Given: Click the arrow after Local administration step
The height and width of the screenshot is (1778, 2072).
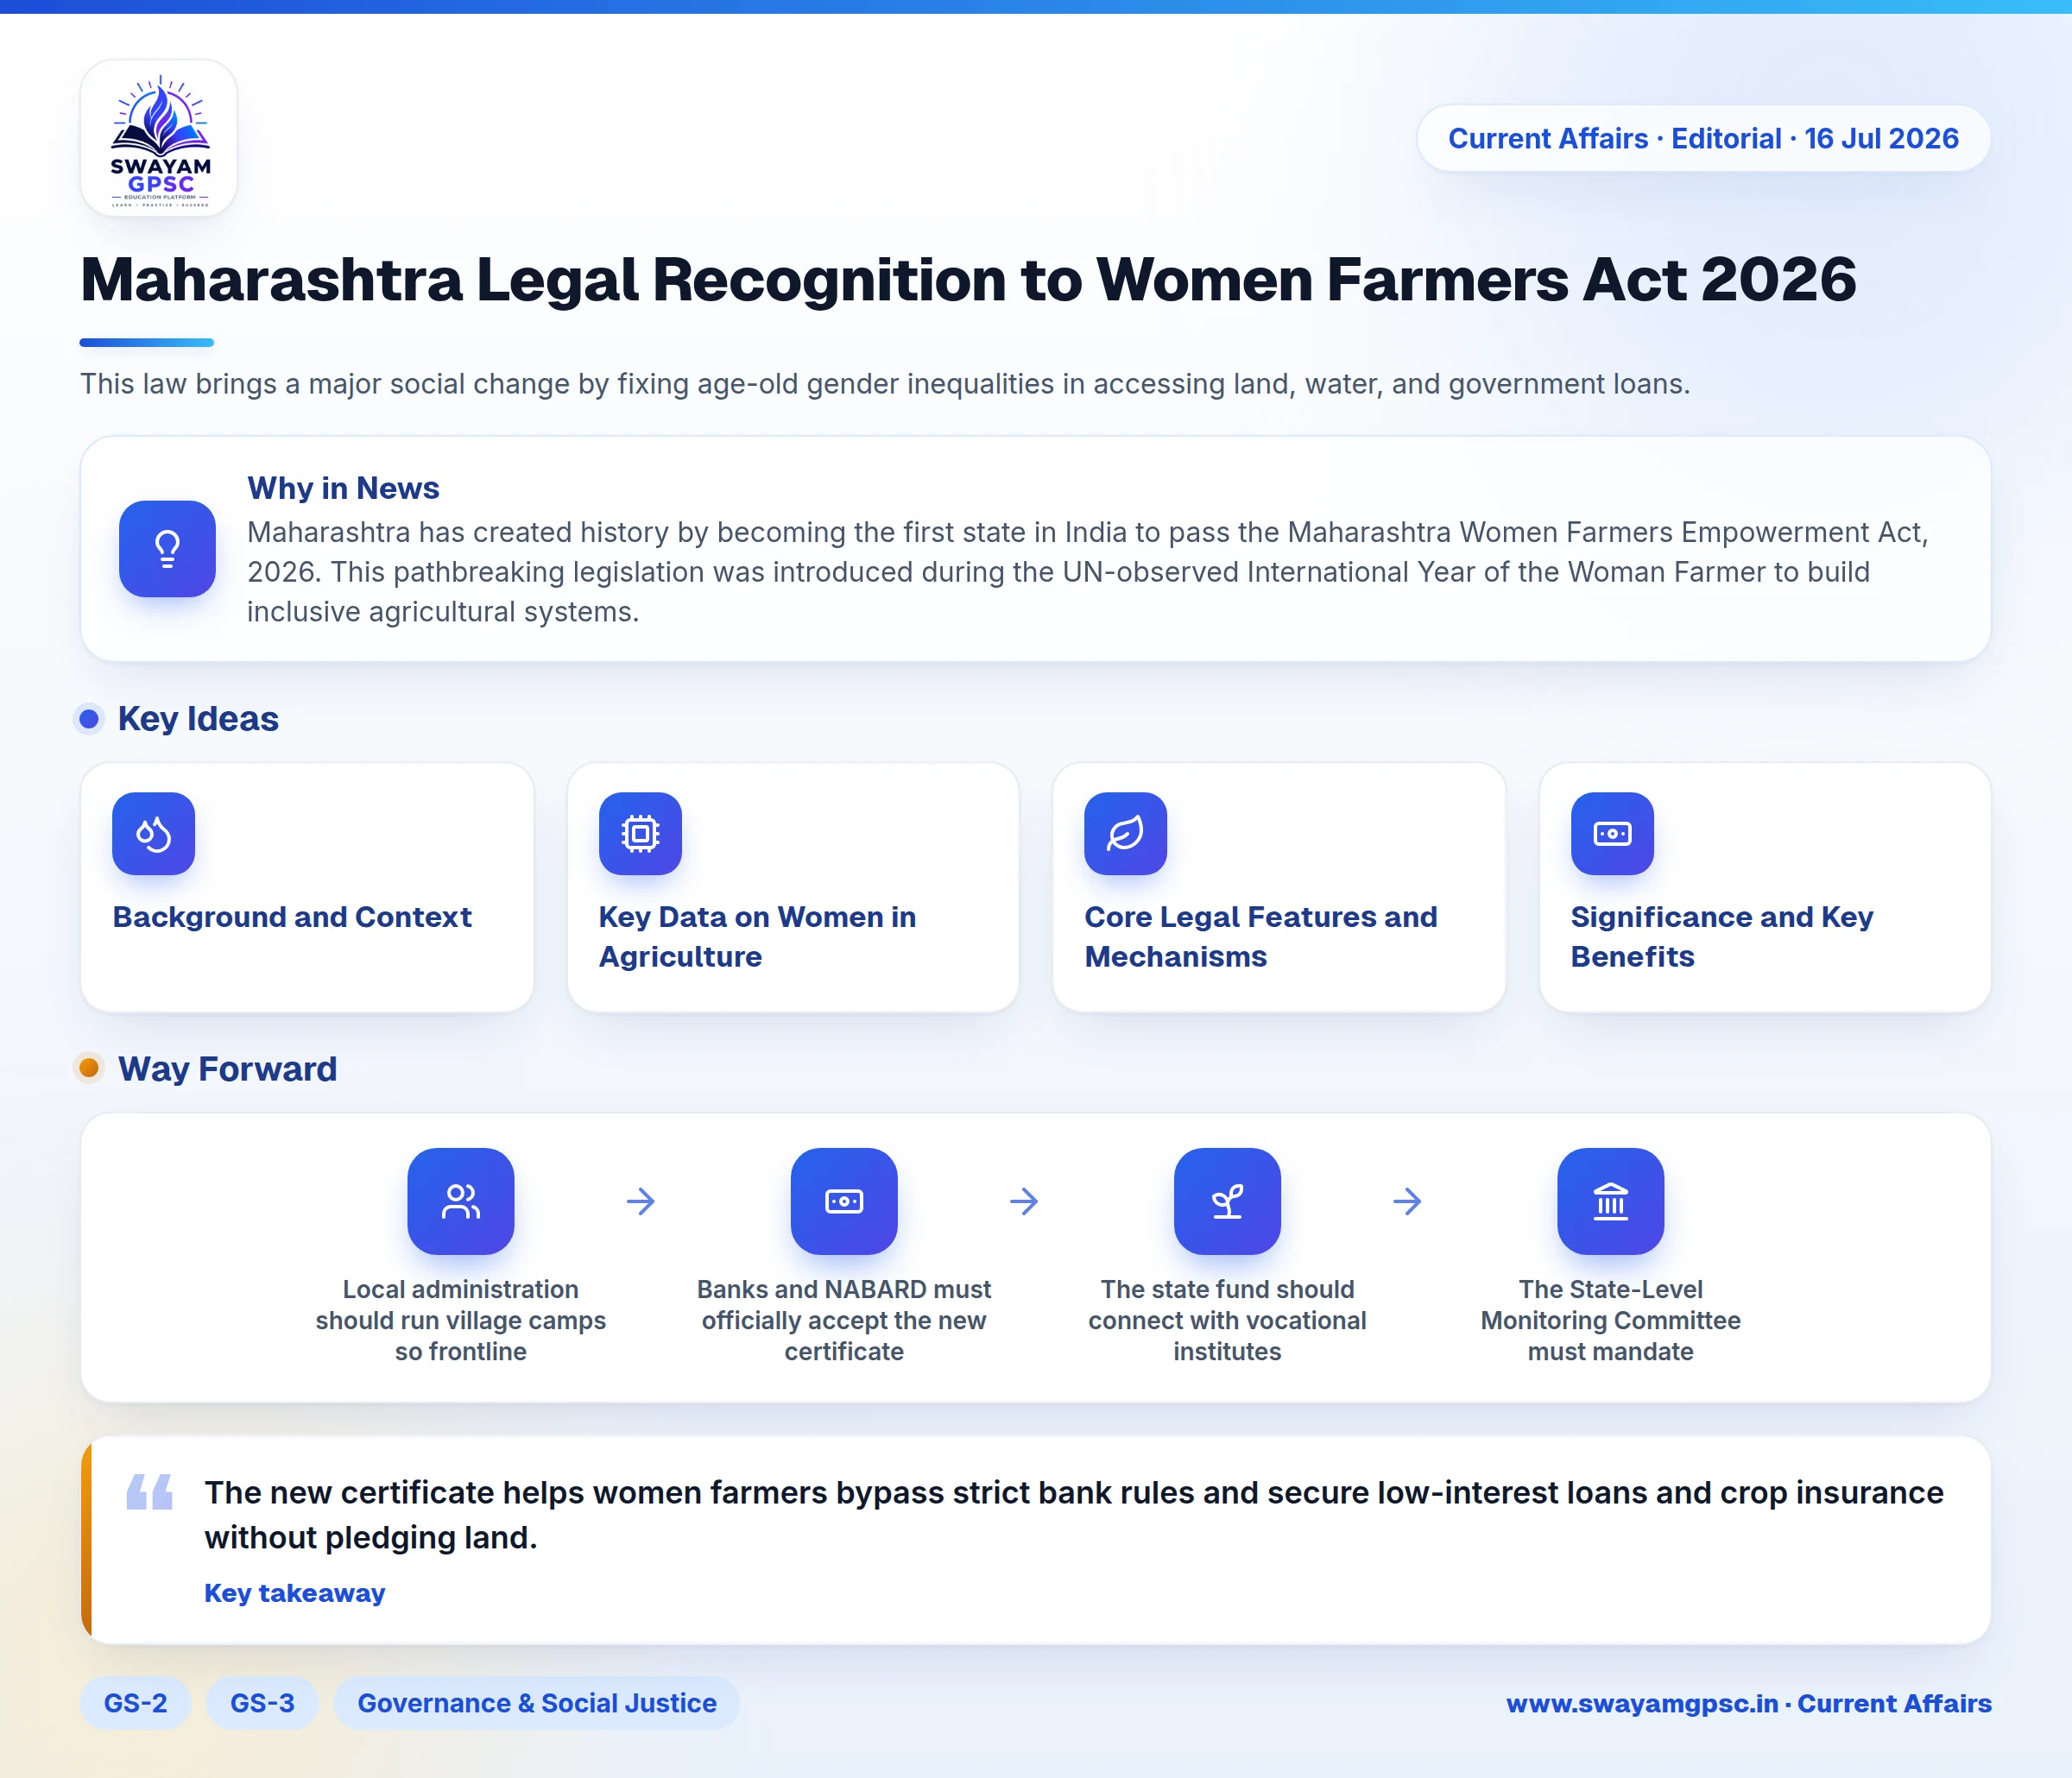Looking at the screenshot, I should (641, 1201).
